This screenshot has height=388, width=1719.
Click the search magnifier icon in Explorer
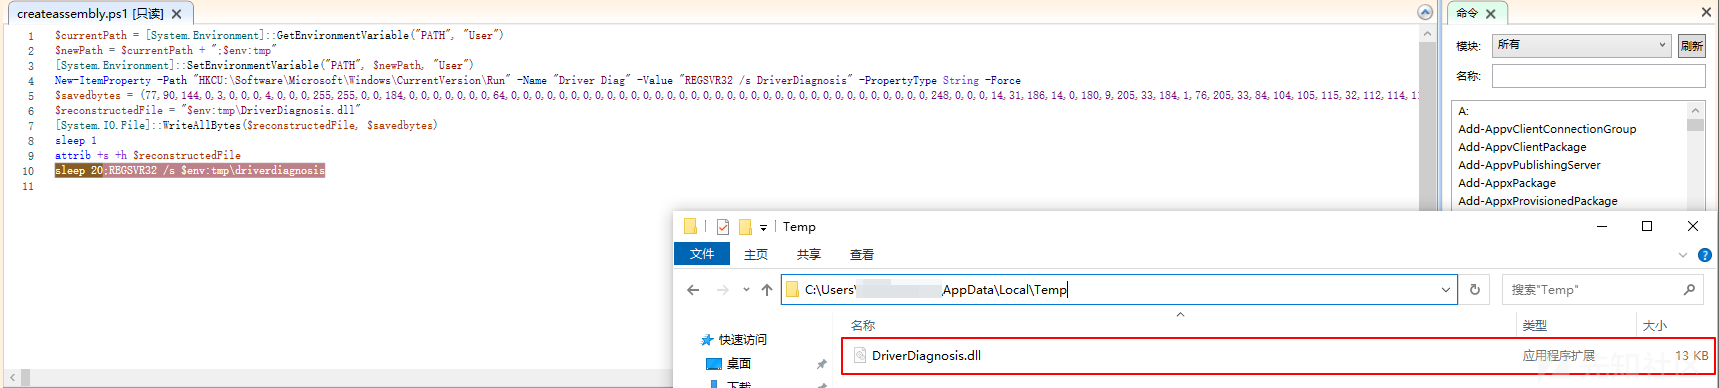(x=1690, y=290)
